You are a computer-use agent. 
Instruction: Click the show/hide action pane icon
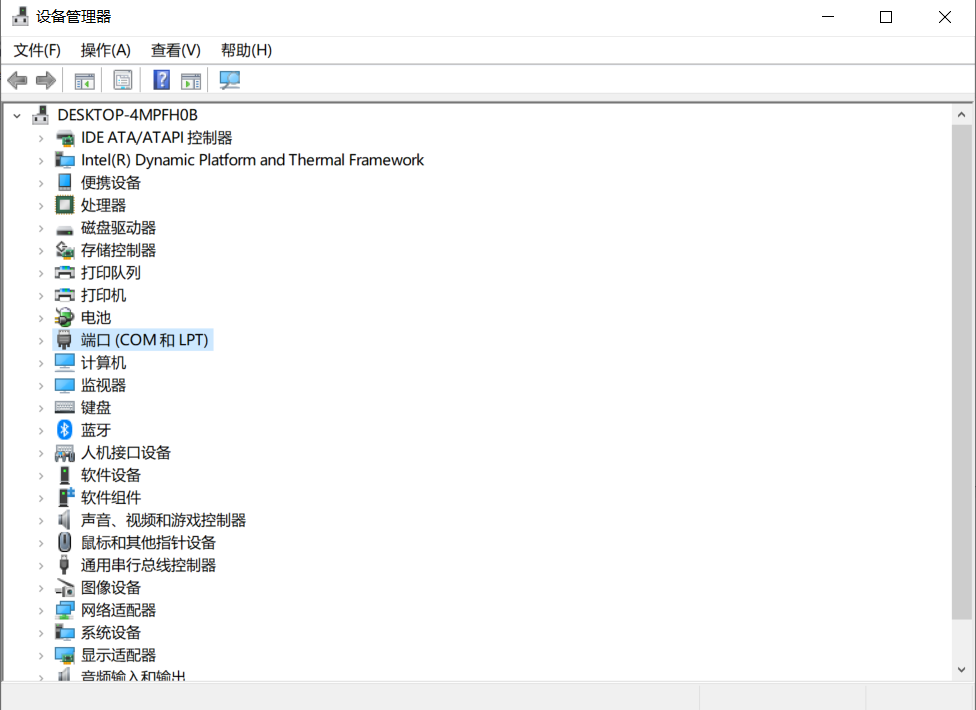191,81
